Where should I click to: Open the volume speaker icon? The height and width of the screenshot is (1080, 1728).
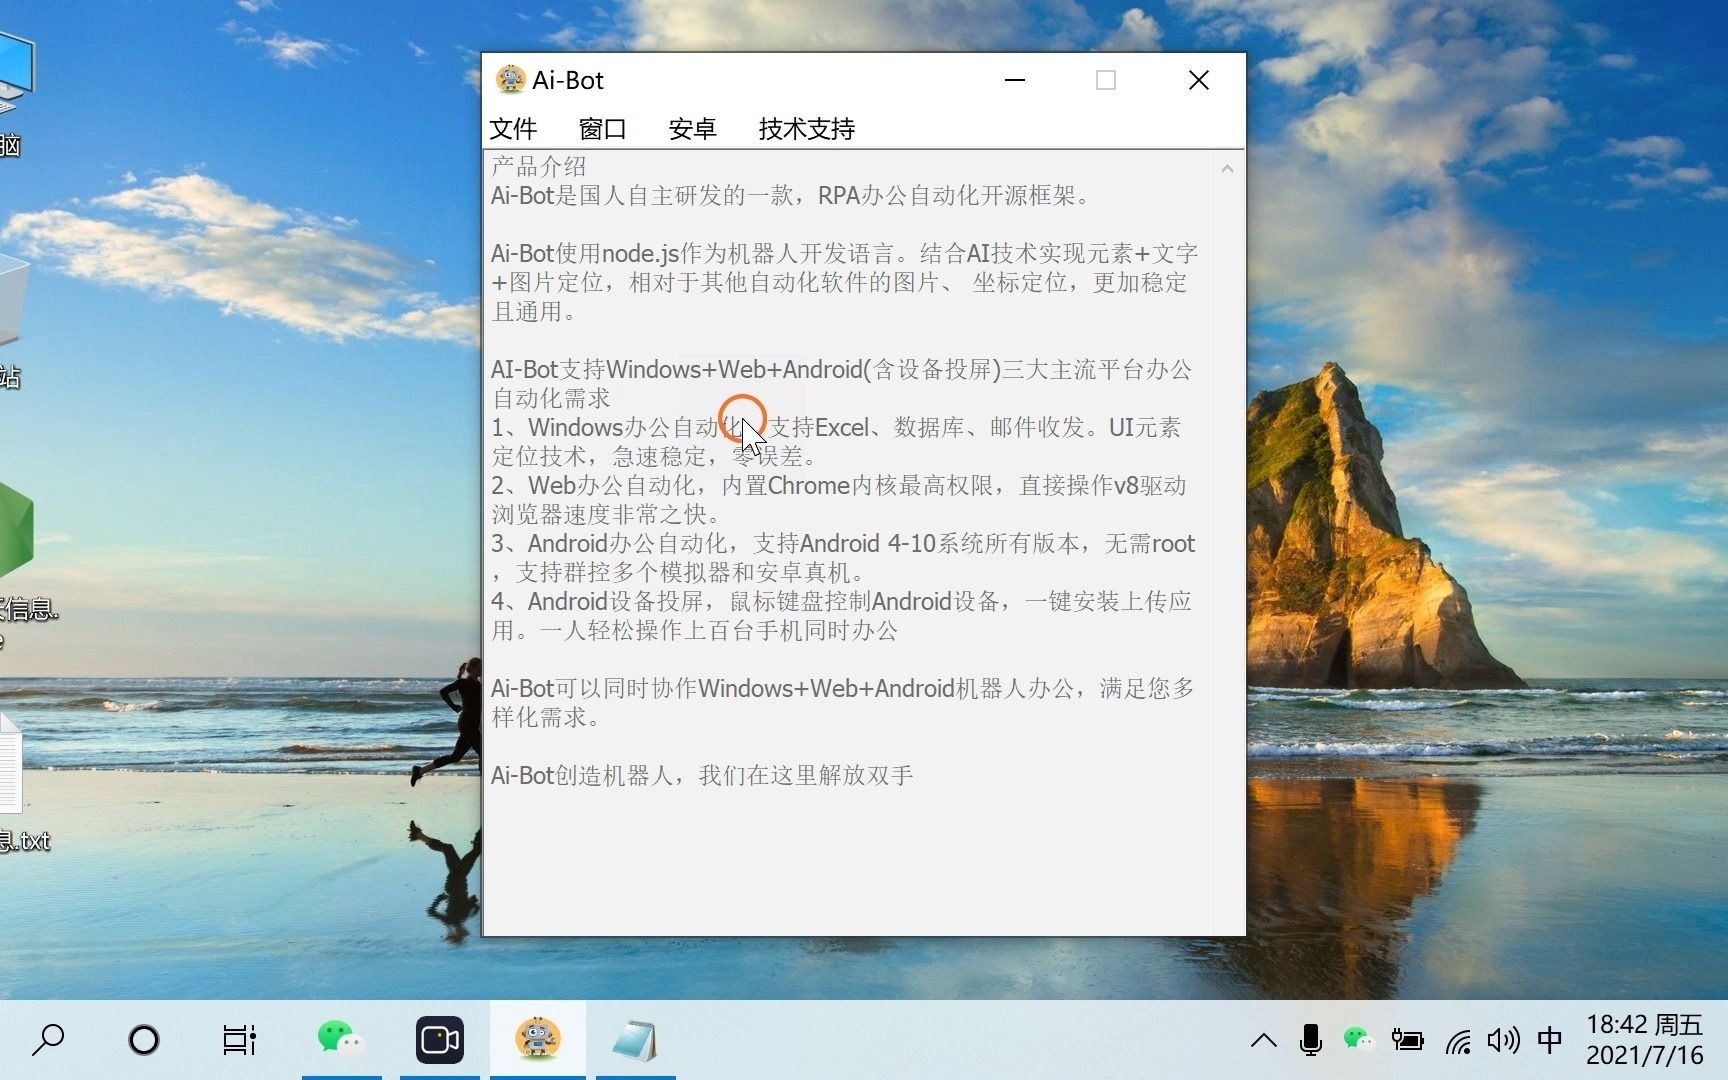click(x=1503, y=1041)
